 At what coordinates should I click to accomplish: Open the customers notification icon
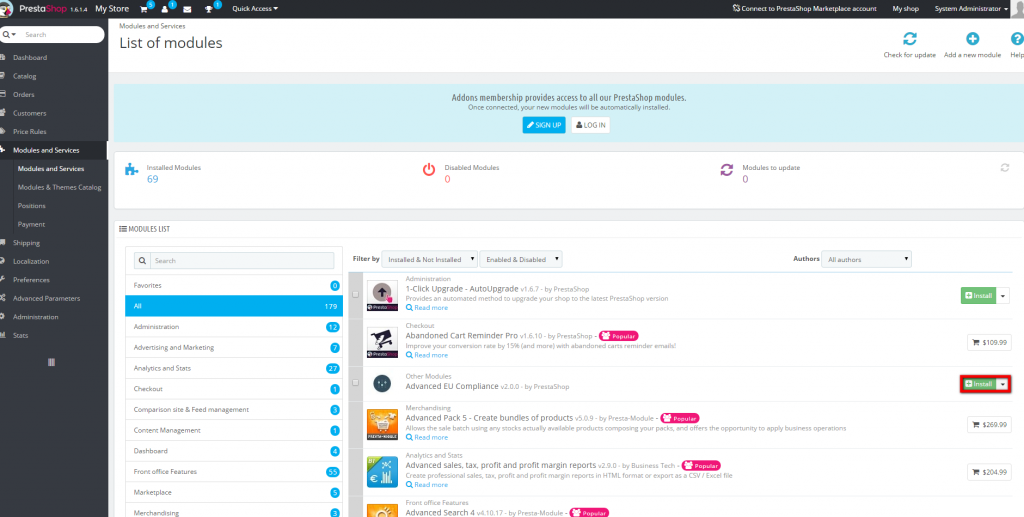tap(165, 9)
